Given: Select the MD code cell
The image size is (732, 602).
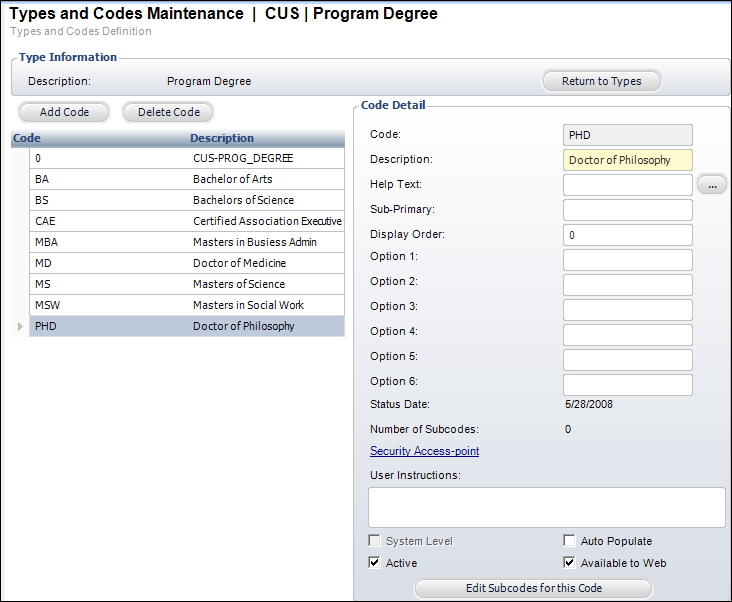Looking at the screenshot, I should click(x=109, y=263).
